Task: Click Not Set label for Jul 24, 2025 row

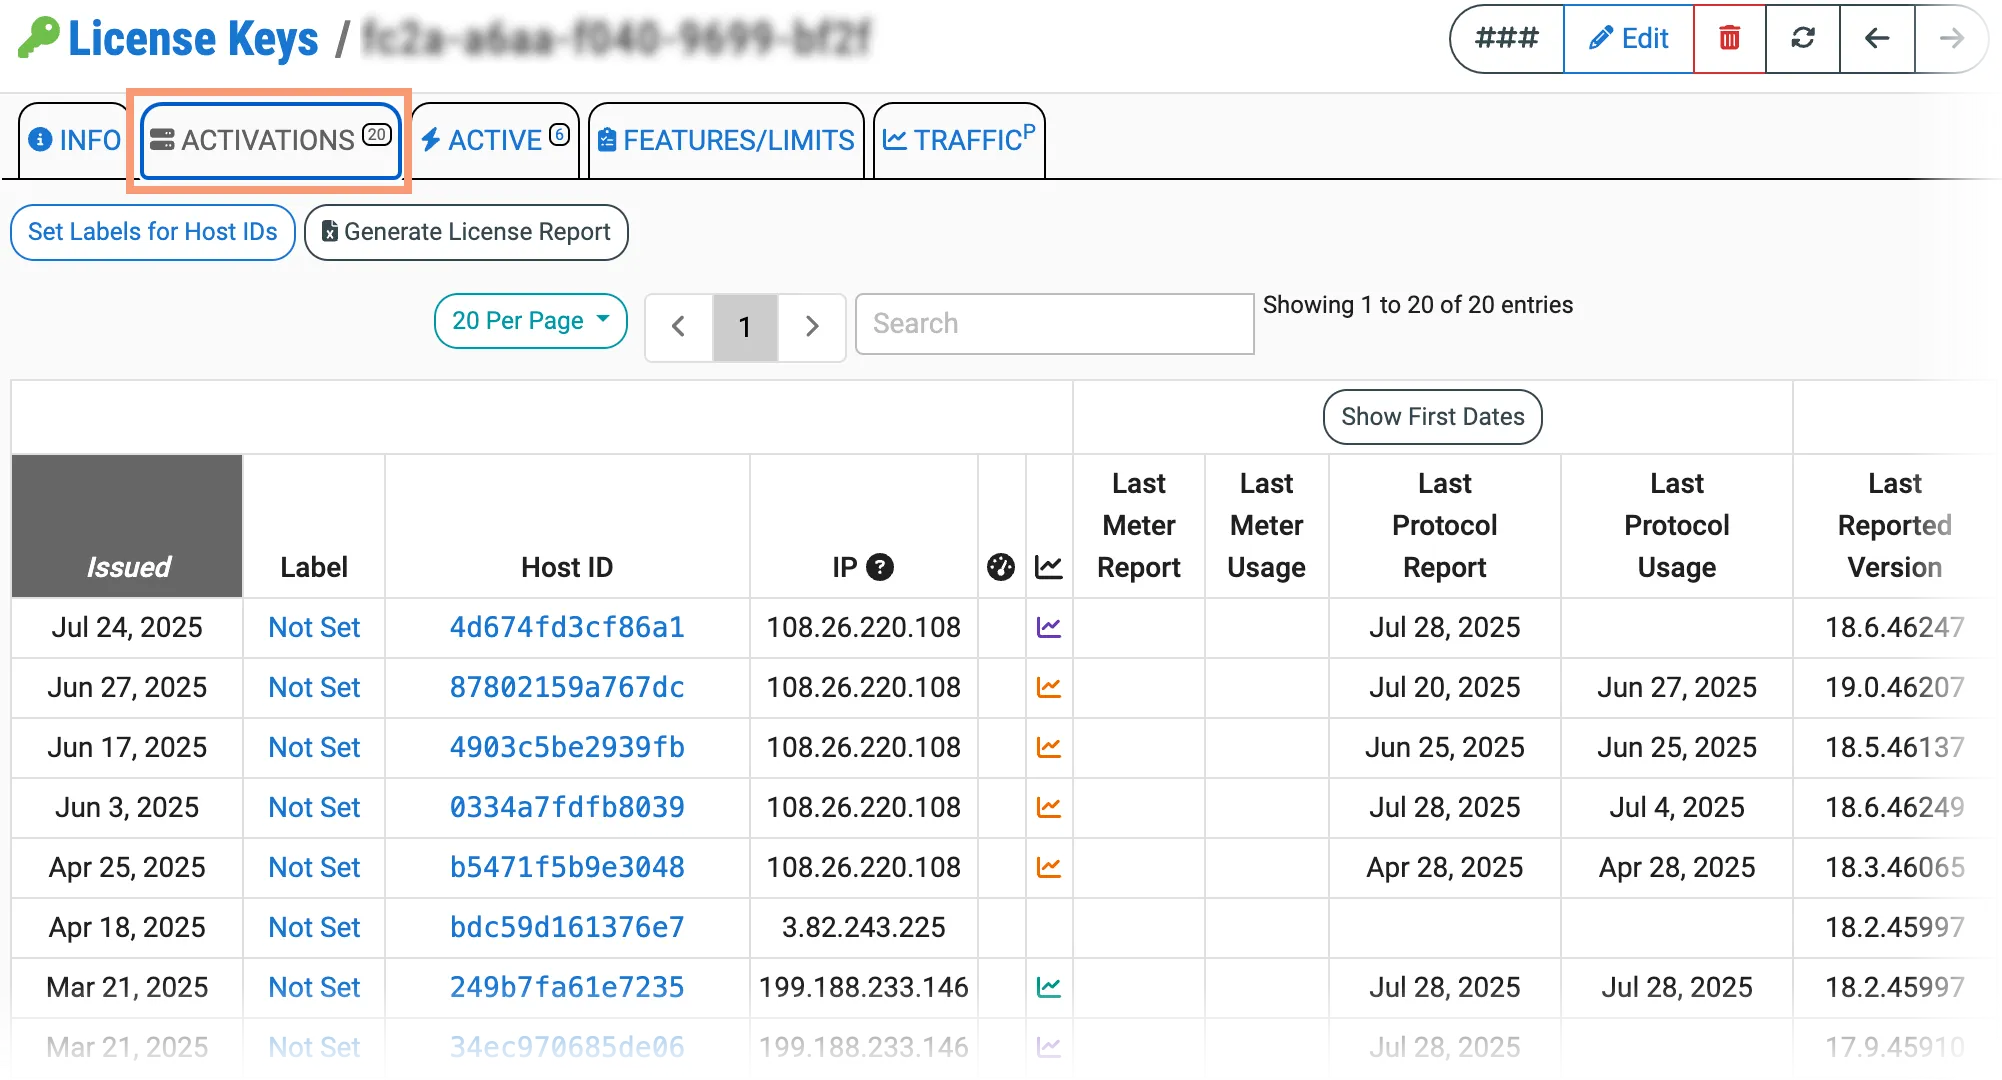Action: point(314,628)
